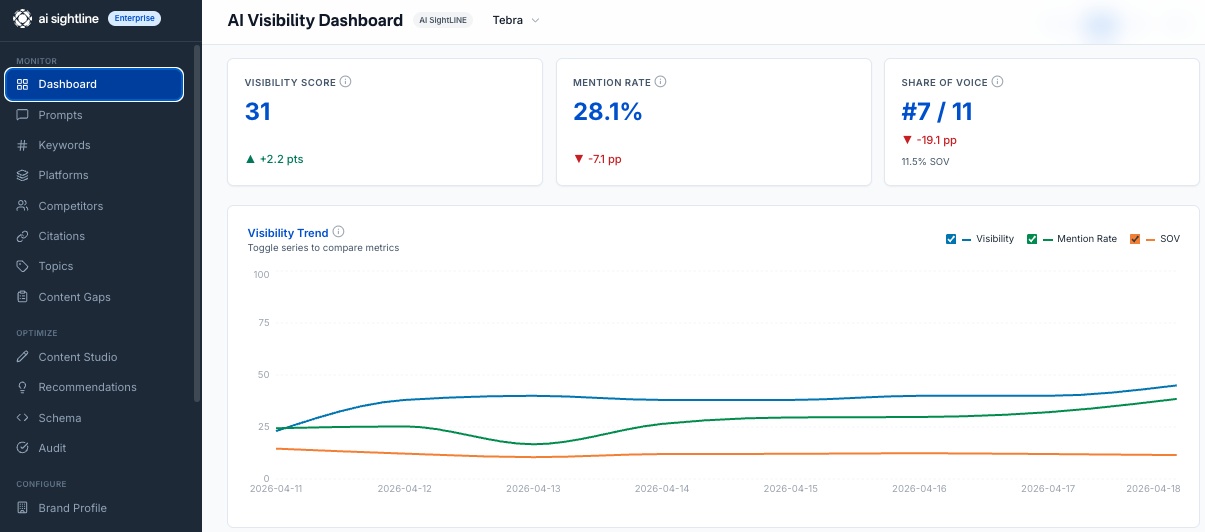
Task: Click the Recommendations lightbulb icon
Action: (22, 387)
